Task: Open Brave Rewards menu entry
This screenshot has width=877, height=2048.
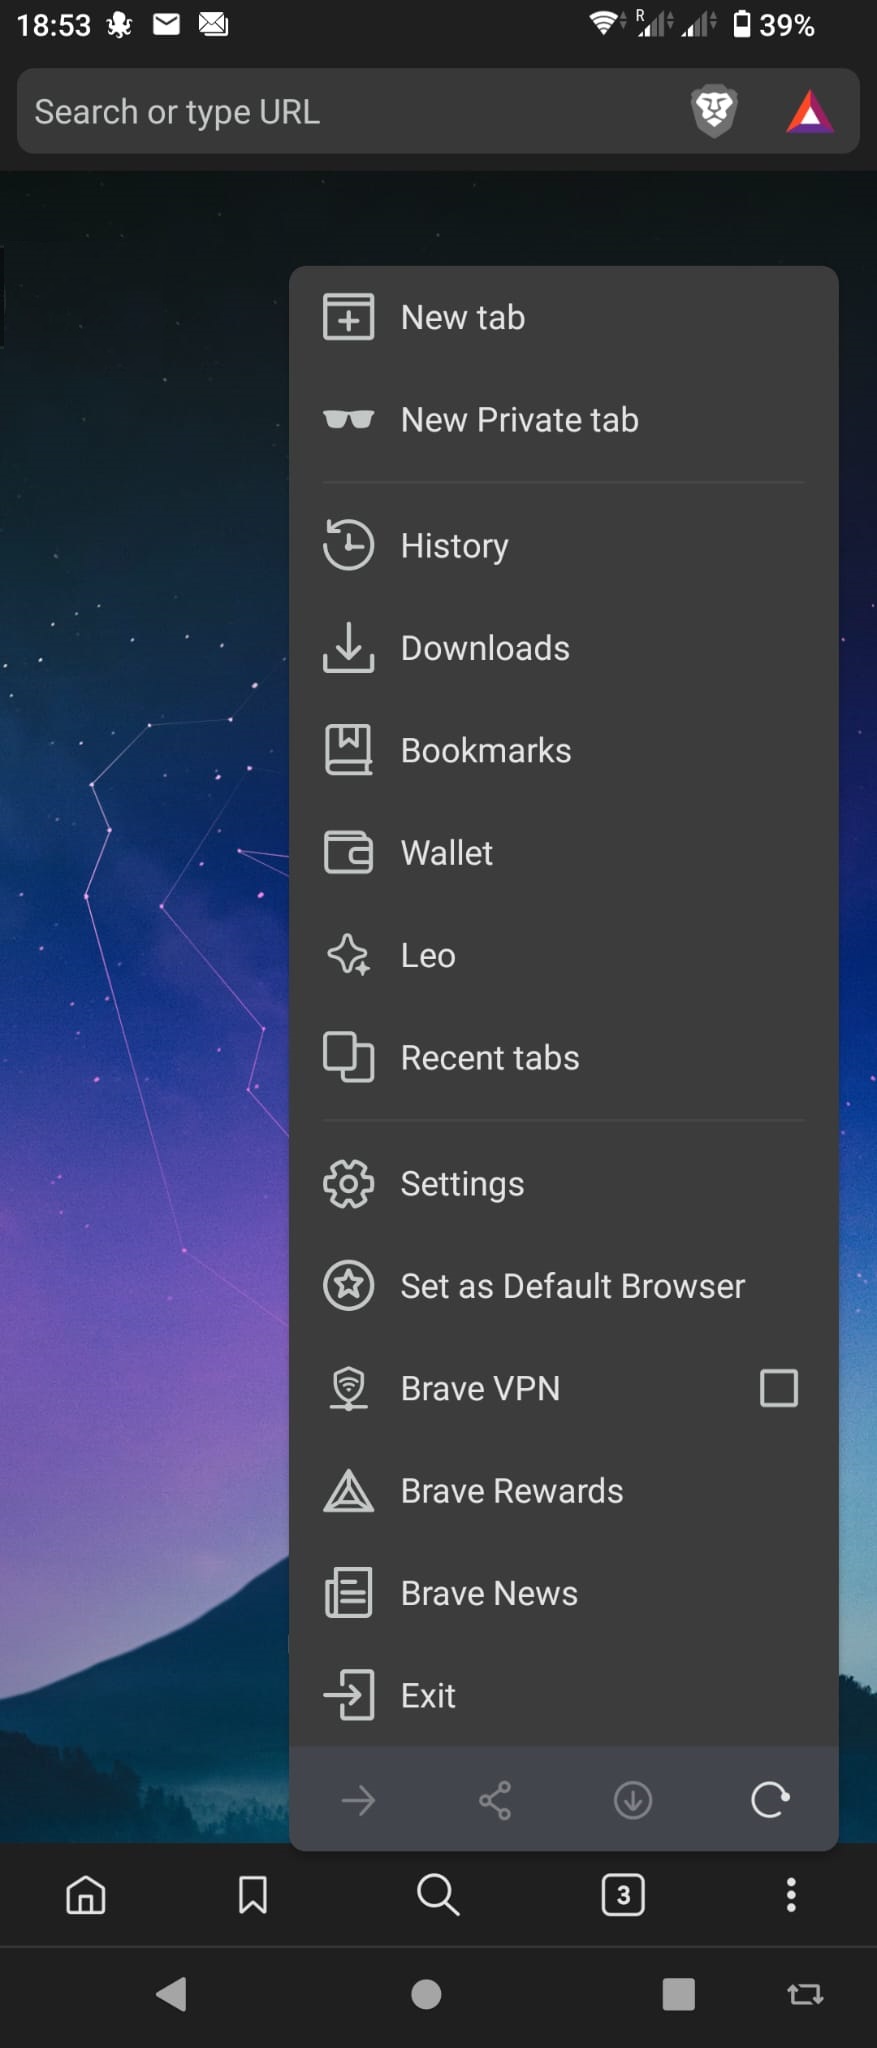Action: pyautogui.click(x=563, y=1491)
